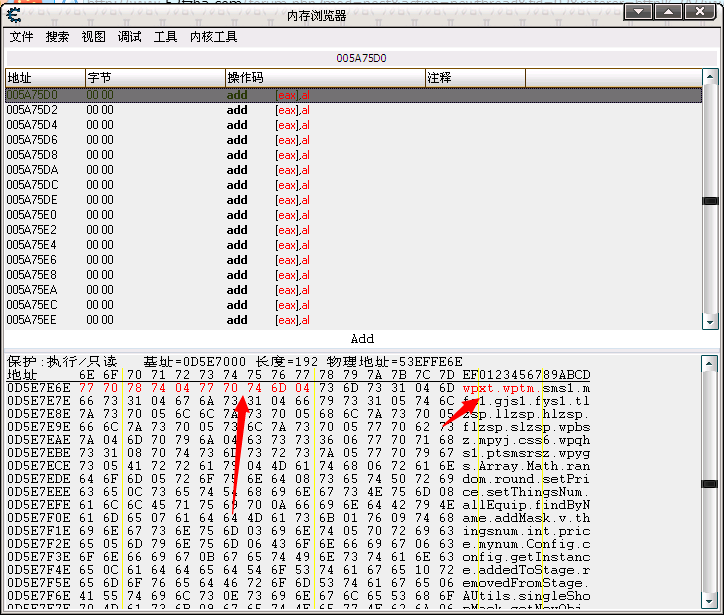Click disassembler scrollbar up arrow
This screenshot has height=615, width=724.
710,76
